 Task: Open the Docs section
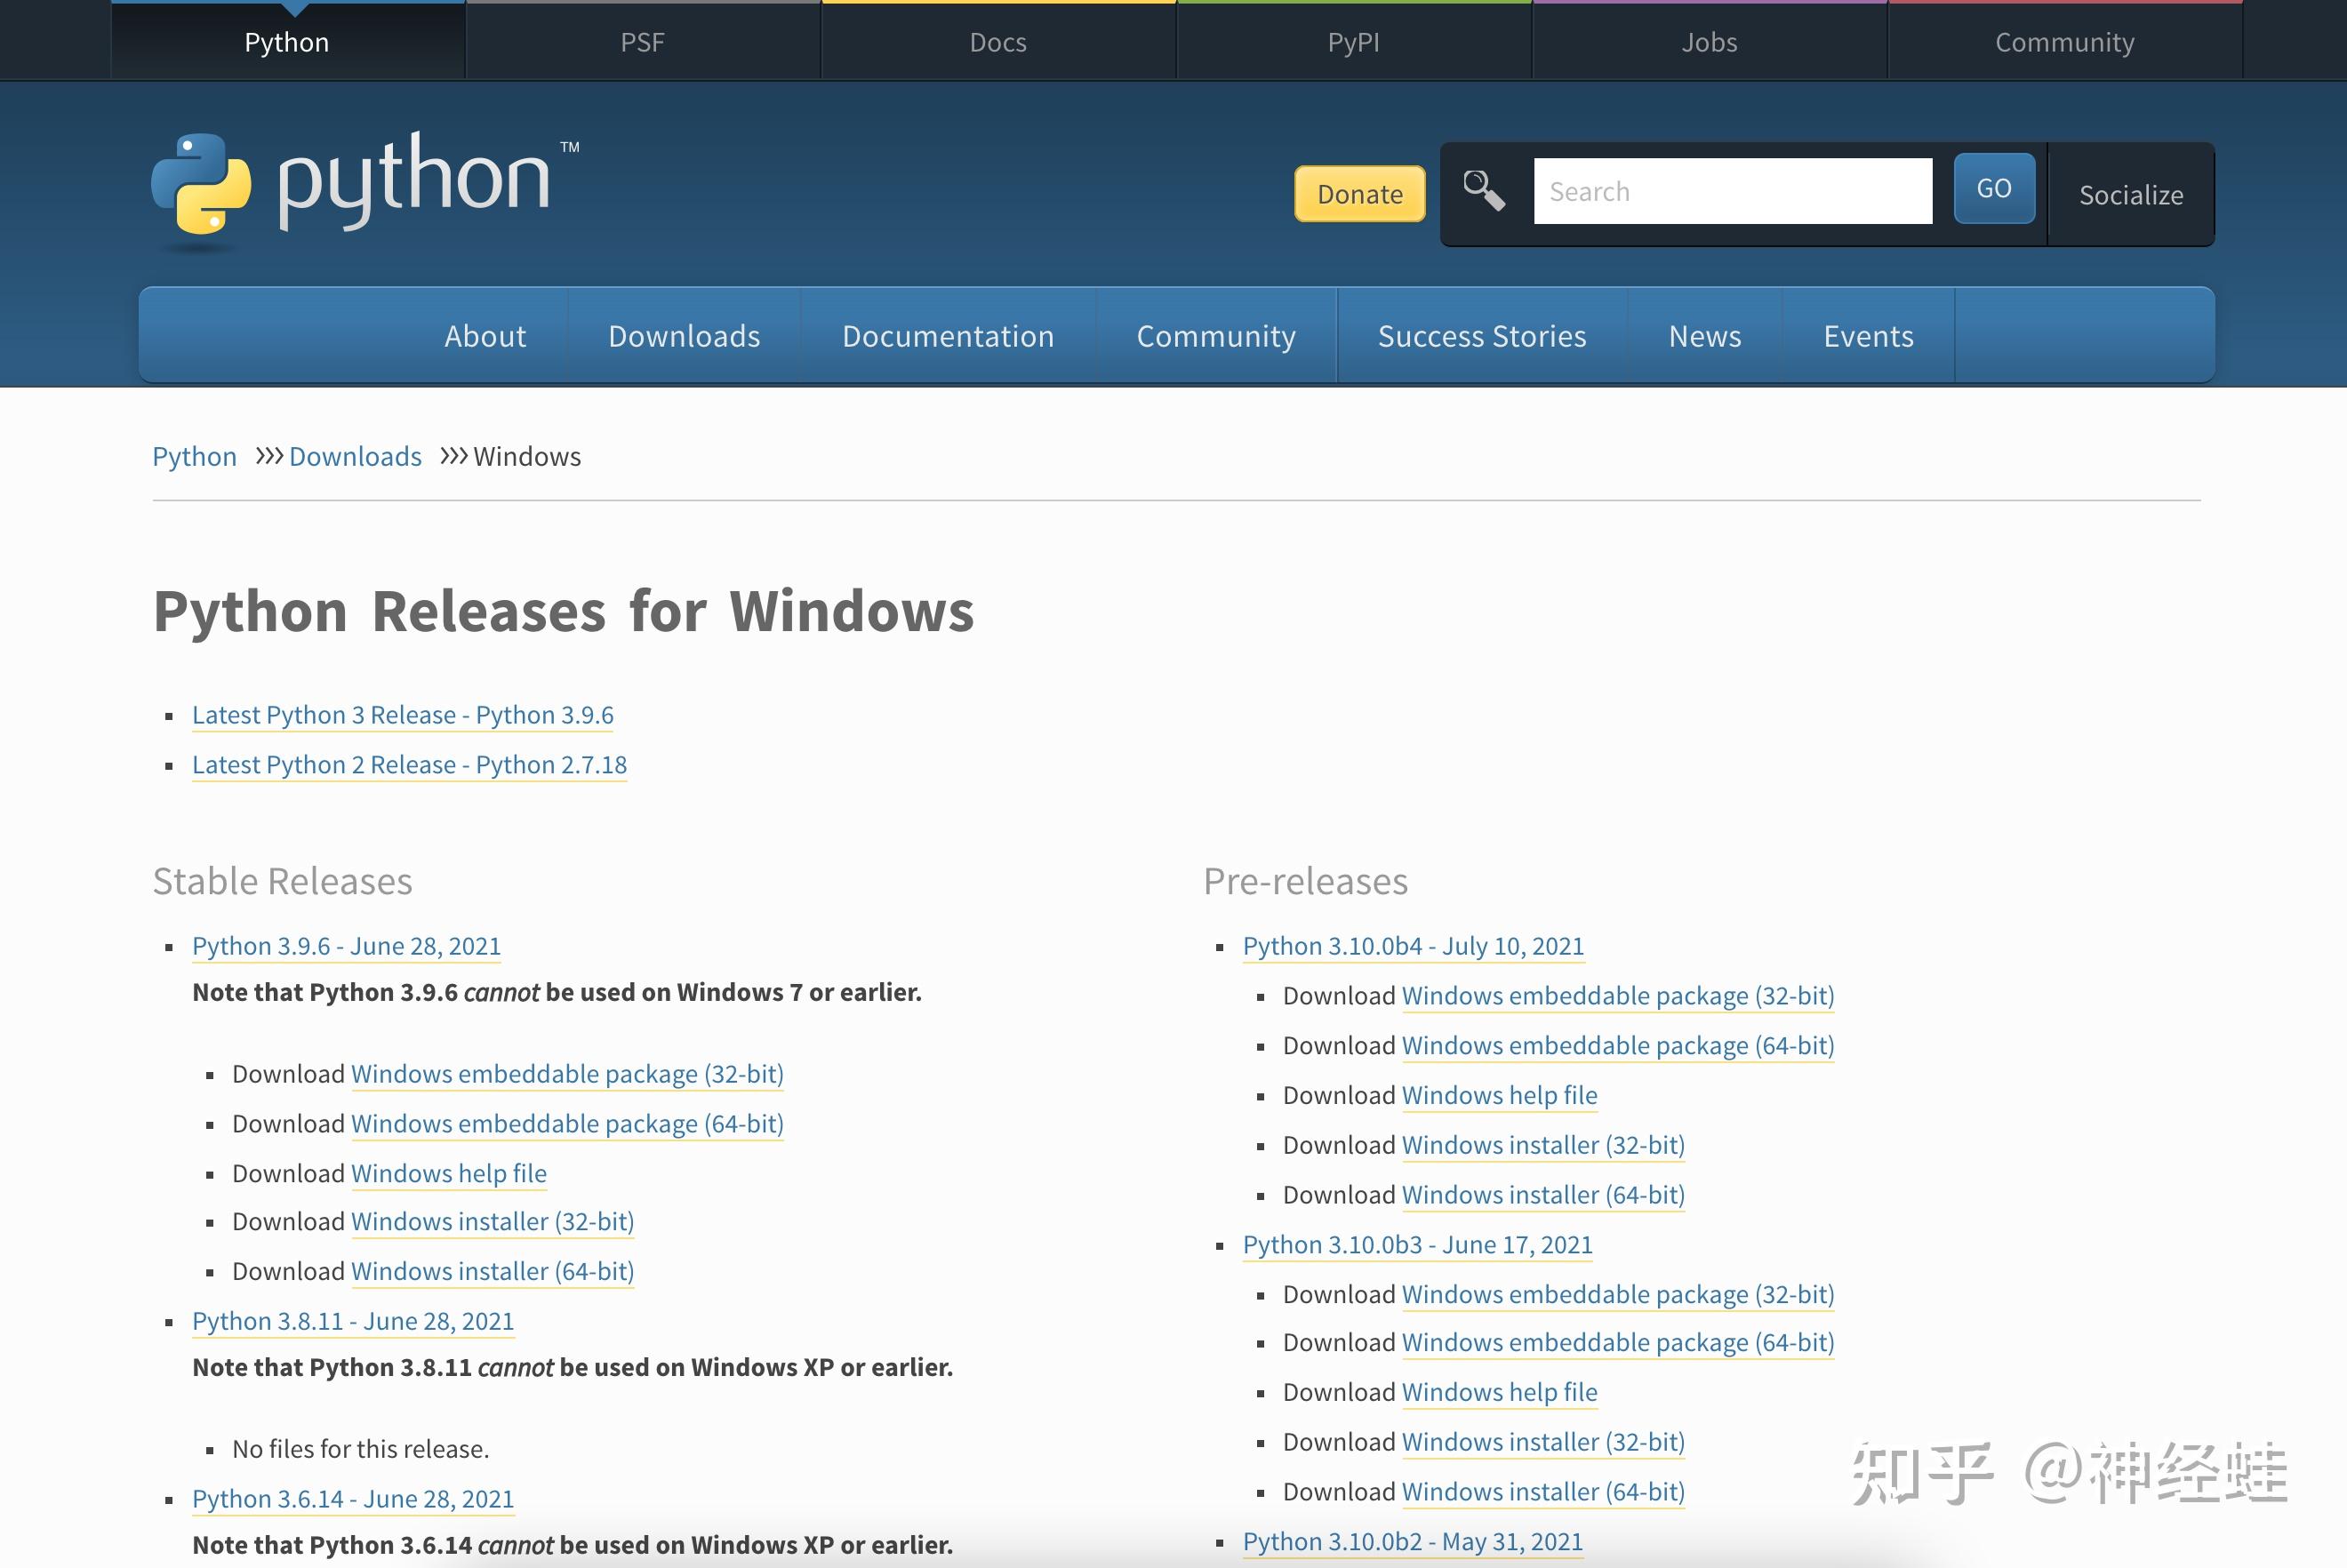pyautogui.click(x=997, y=41)
